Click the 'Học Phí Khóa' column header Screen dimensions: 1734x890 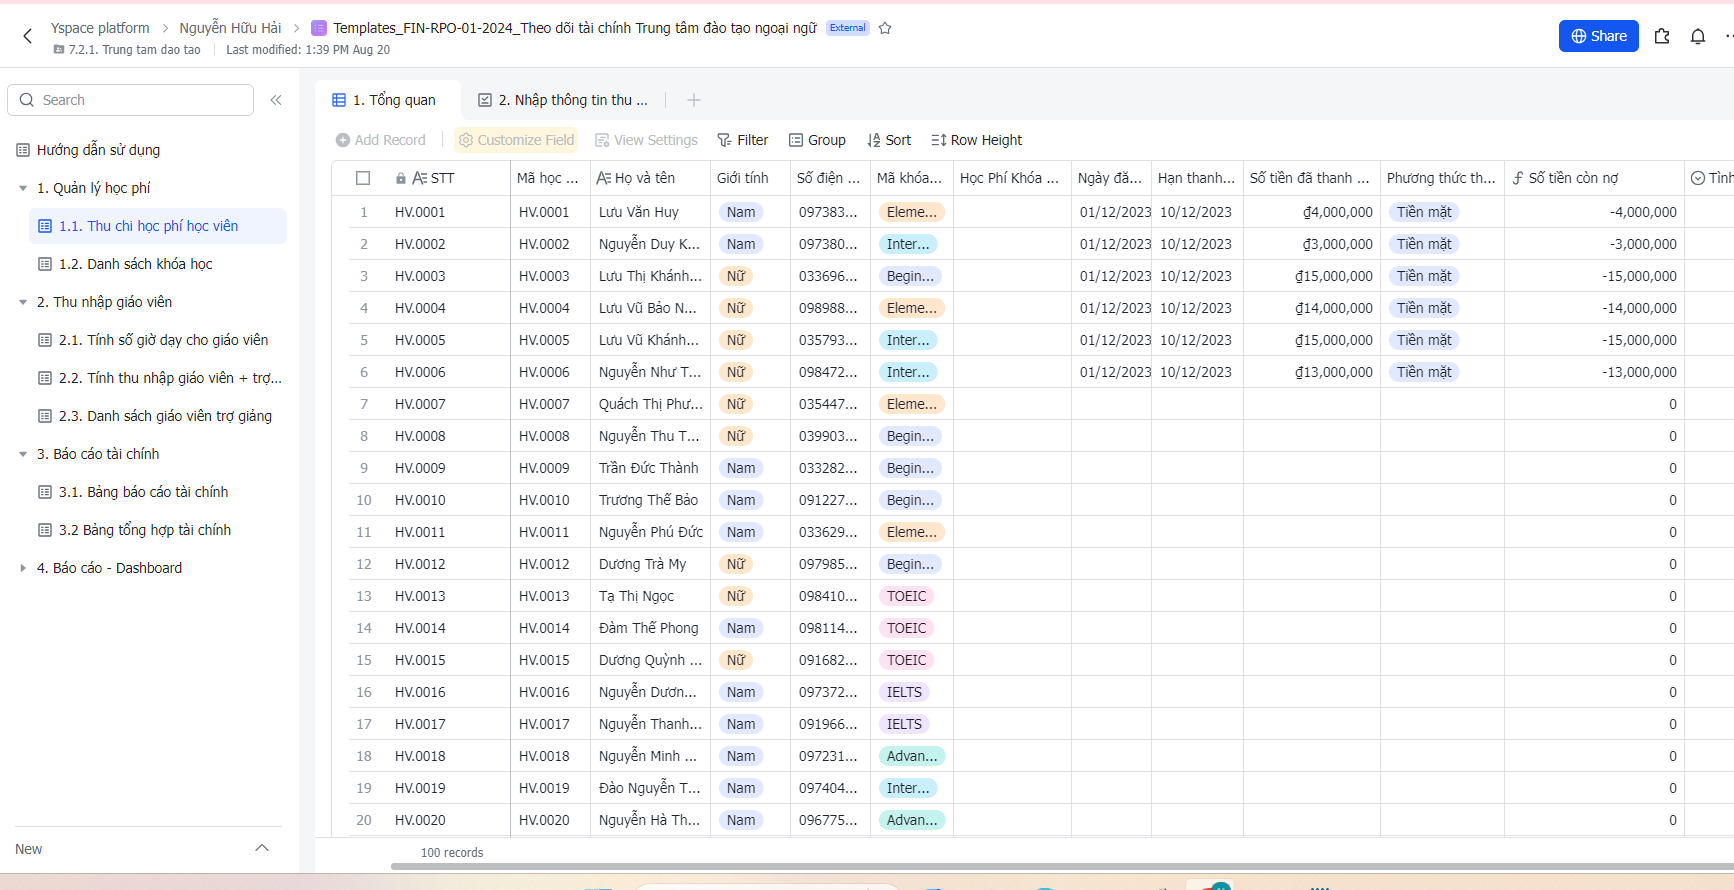pyautogui.click(x=1012, y=178)
